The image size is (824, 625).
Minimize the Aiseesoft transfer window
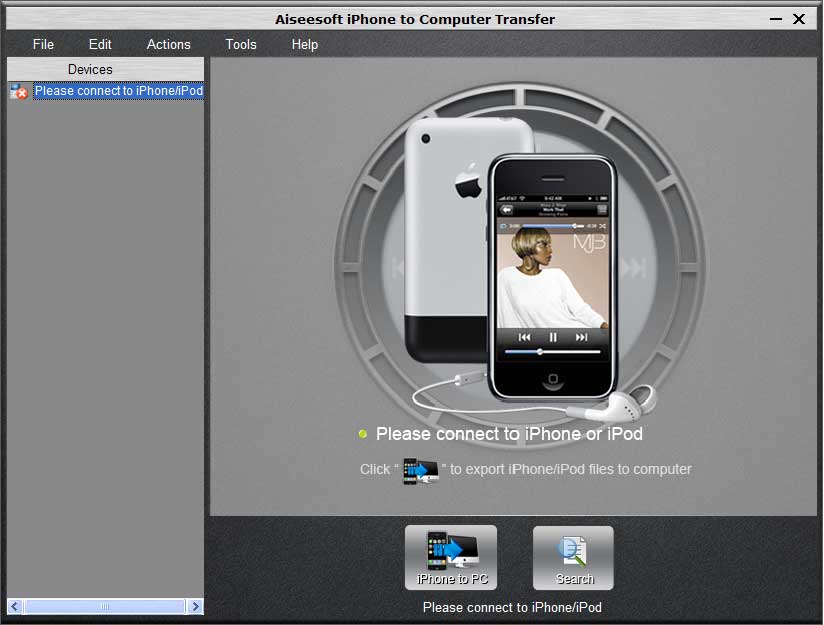pos(776,19)
